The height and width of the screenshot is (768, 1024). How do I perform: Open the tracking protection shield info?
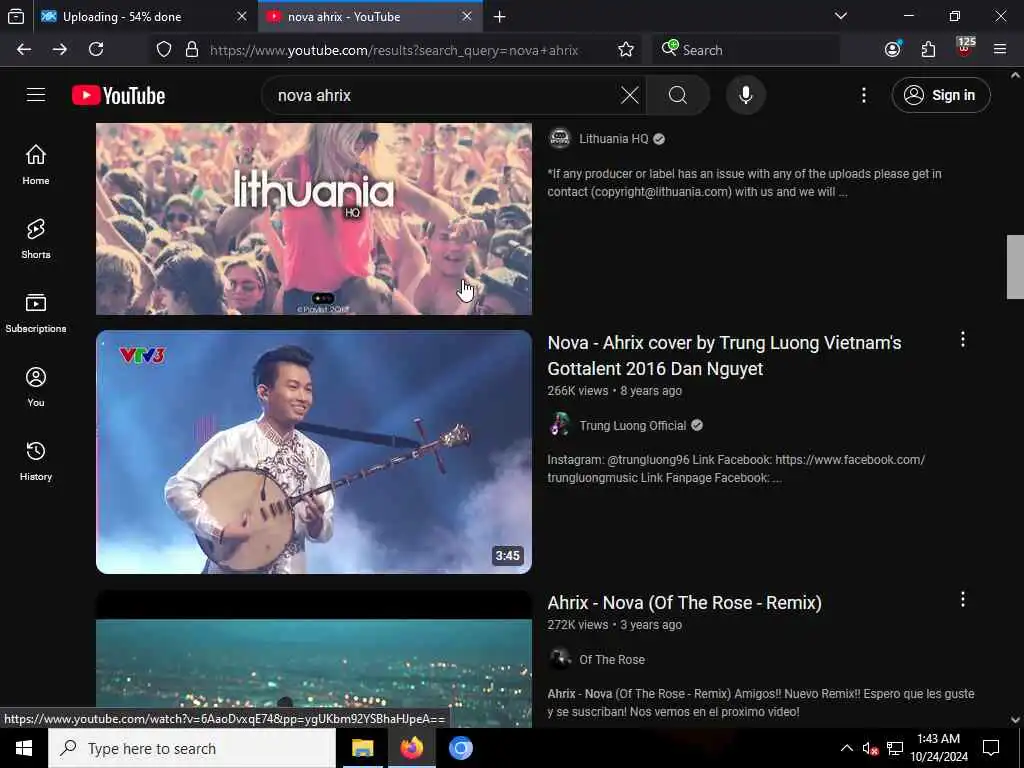pos(164,50)
